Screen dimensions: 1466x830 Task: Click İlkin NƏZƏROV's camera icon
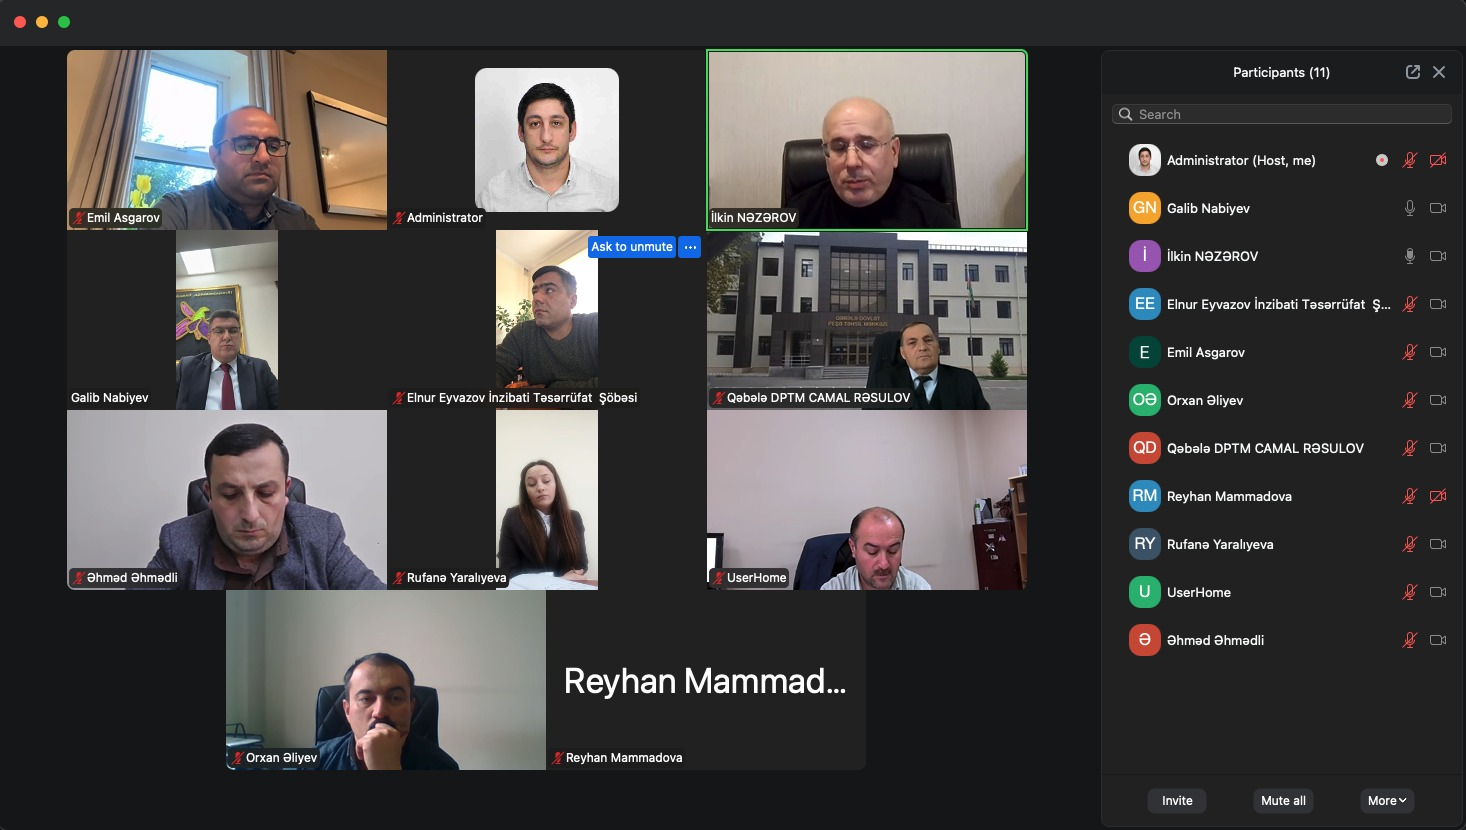pyautogui.click(x=1438, y=256)
